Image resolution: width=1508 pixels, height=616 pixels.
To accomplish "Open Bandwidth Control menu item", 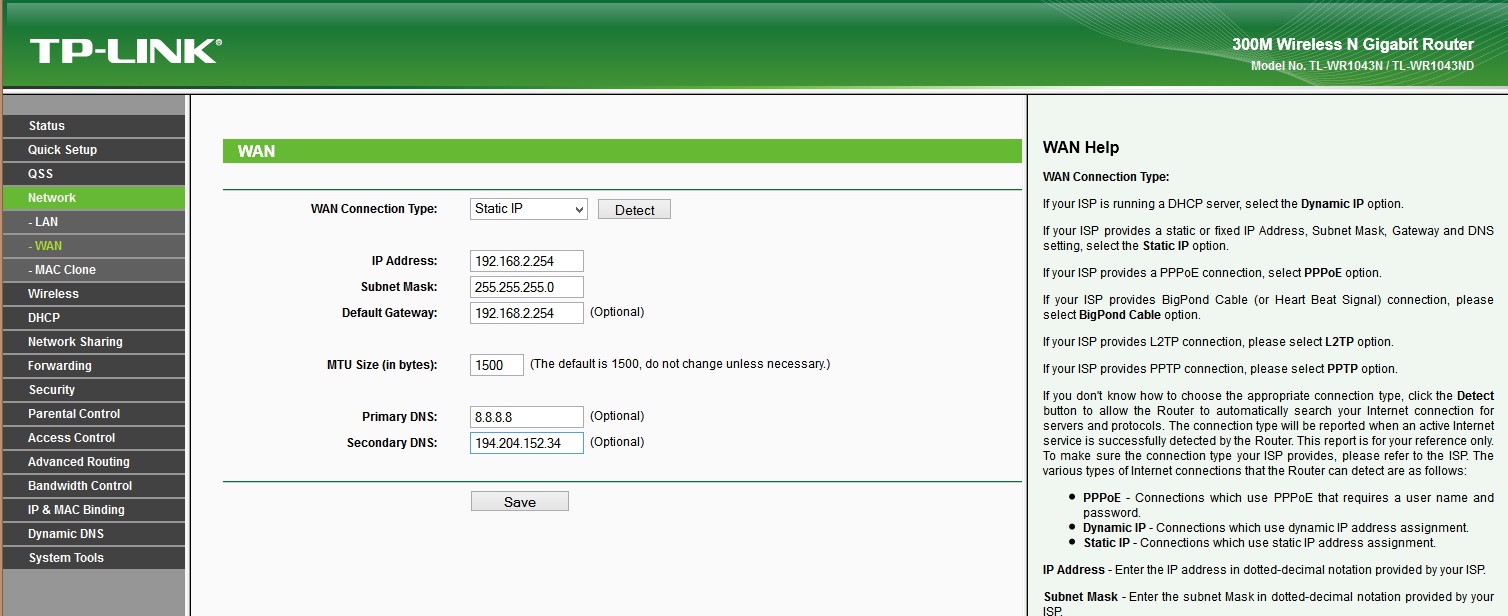I will (93, 486).
